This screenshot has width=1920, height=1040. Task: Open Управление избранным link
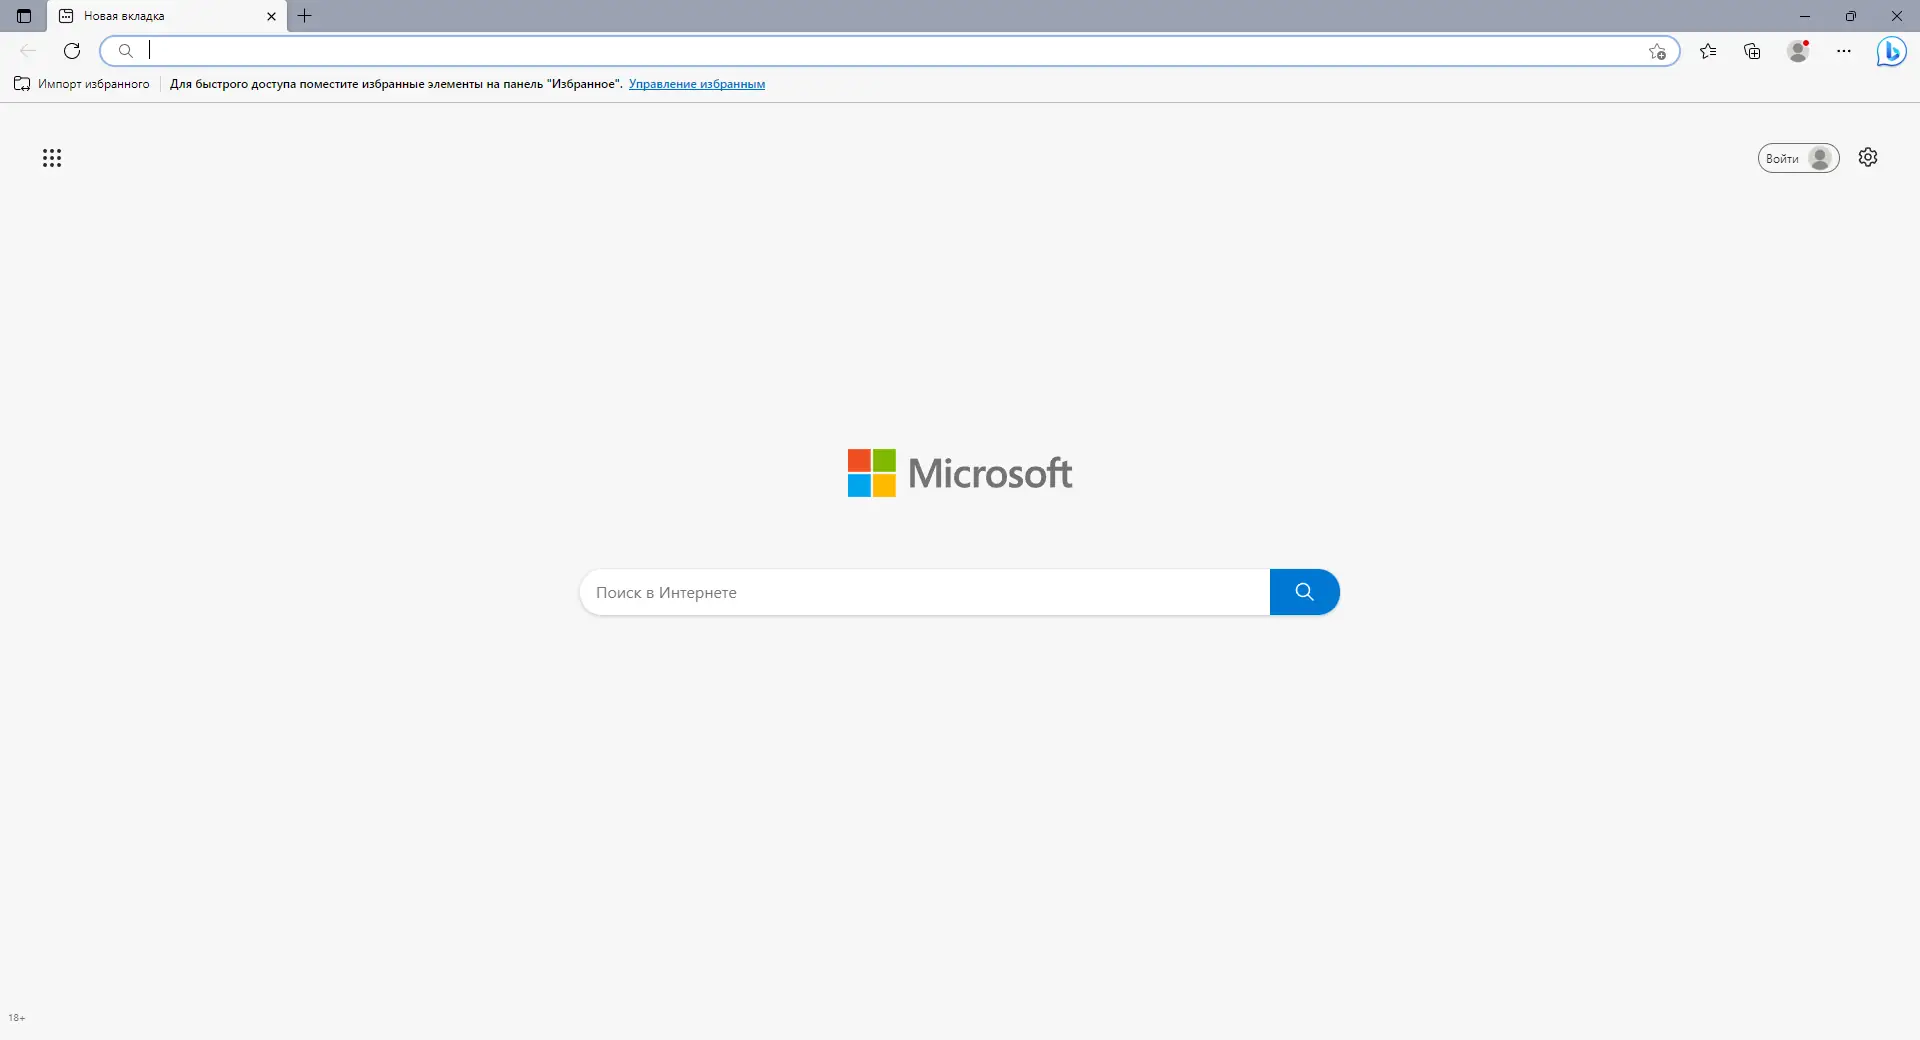[x=697, y=84]
